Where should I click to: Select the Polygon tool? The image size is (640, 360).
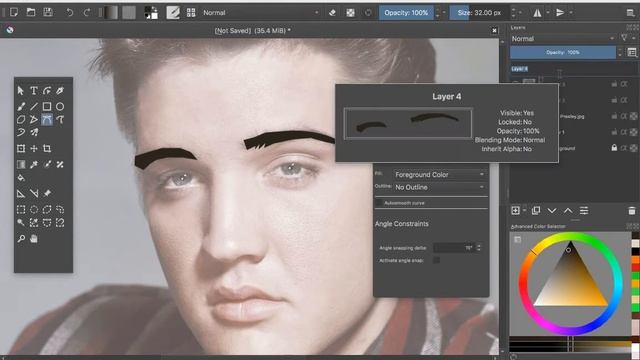point(21,120)
